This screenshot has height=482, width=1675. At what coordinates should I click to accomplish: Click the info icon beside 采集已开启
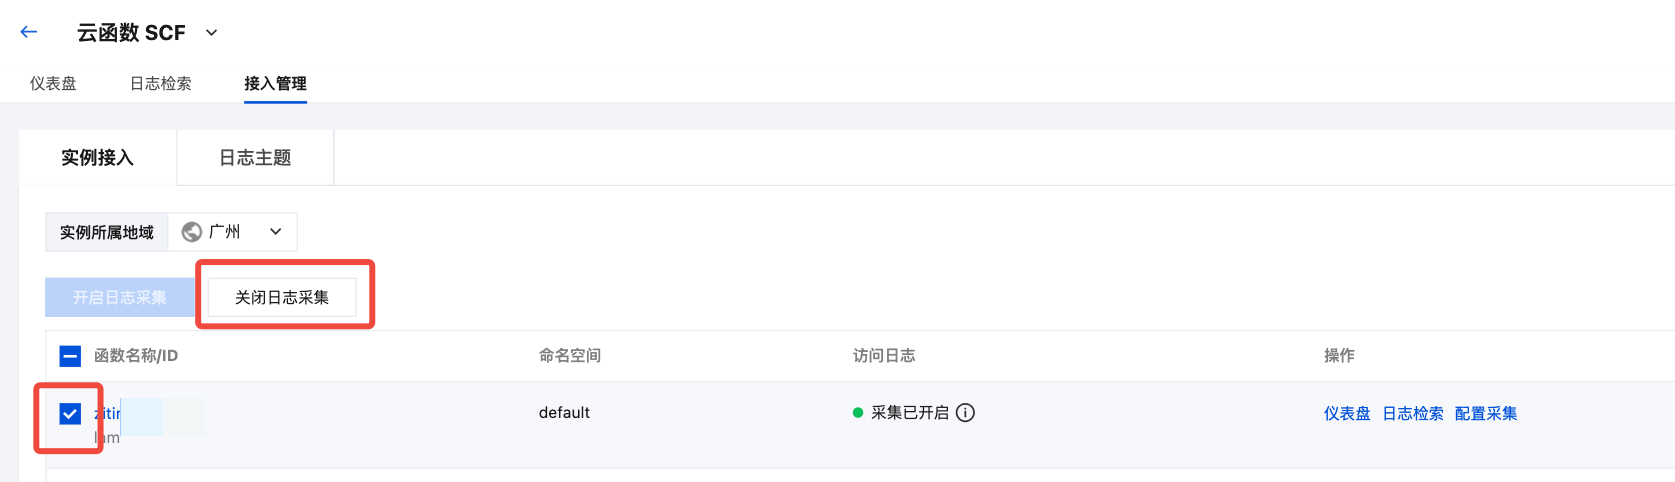(965, 413)
